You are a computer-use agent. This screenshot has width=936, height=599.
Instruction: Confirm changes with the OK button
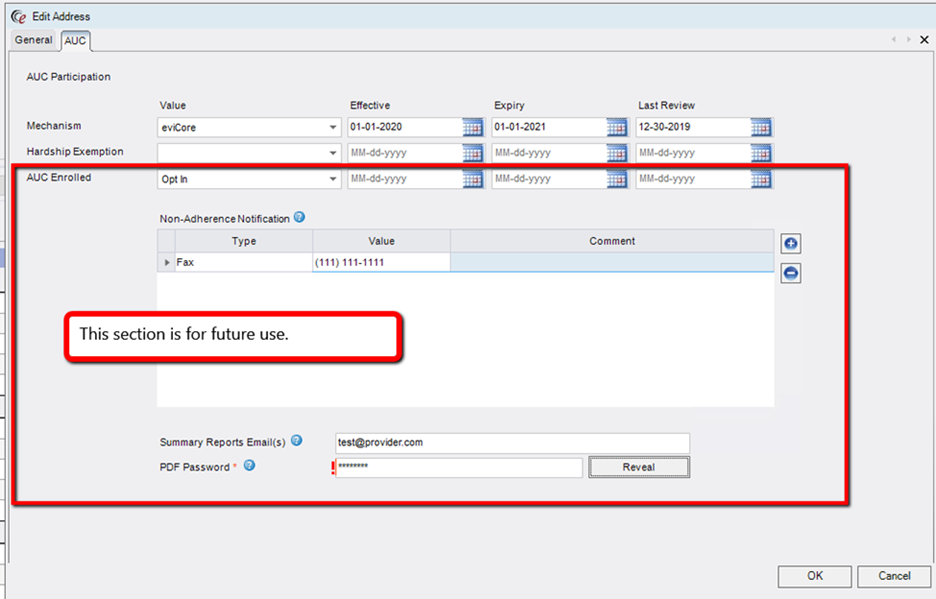pos(814,576)
